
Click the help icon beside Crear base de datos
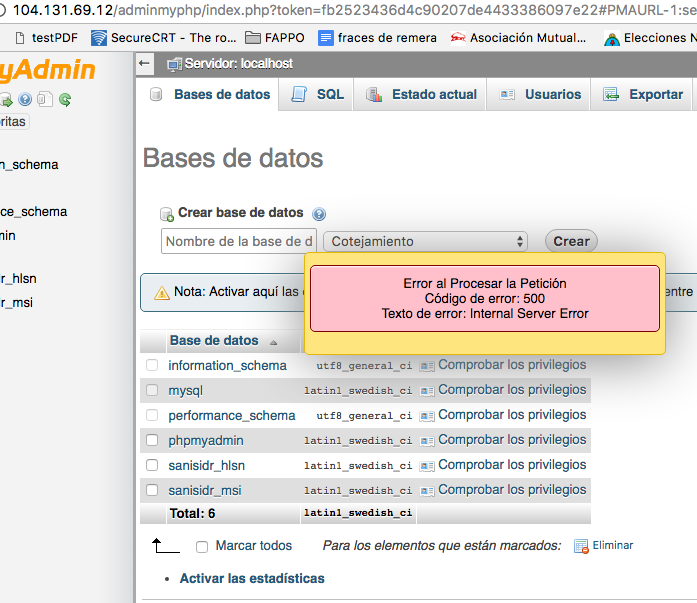(x=319, y=214)
